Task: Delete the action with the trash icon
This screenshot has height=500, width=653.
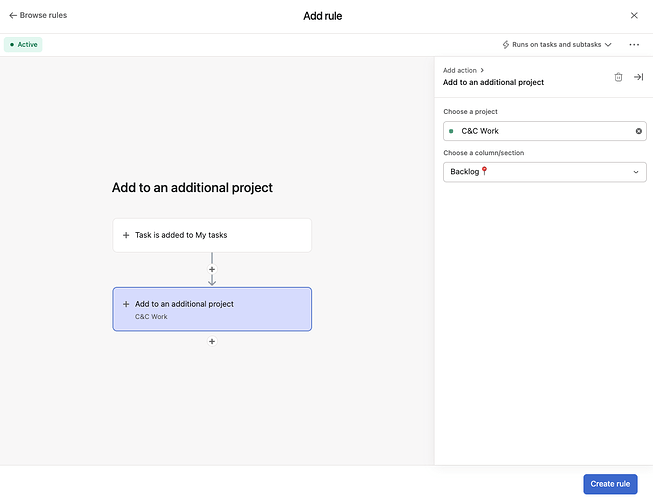Action: (618, 77)
